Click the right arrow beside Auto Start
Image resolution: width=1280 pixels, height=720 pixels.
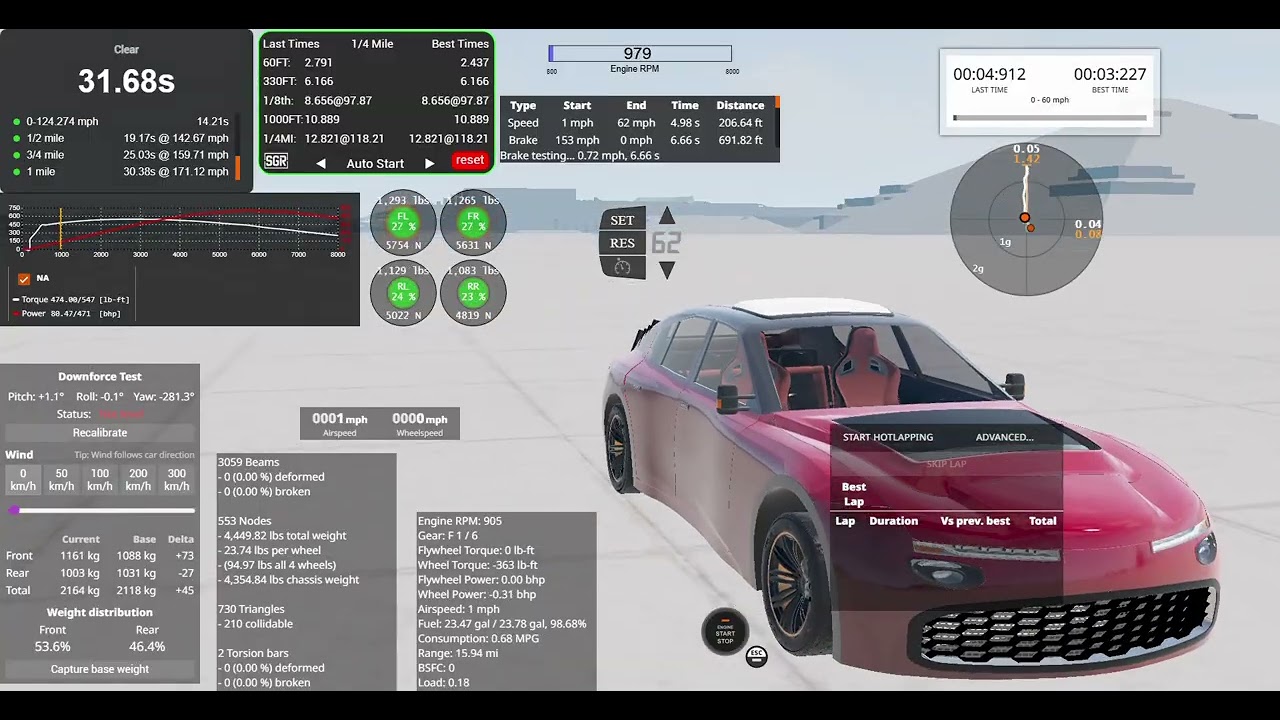click(x=429, y=163)
